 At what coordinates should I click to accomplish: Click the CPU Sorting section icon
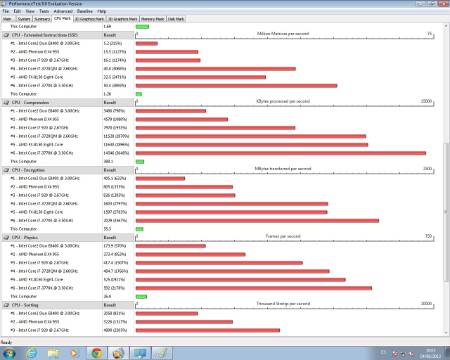[x=6, y=305]
